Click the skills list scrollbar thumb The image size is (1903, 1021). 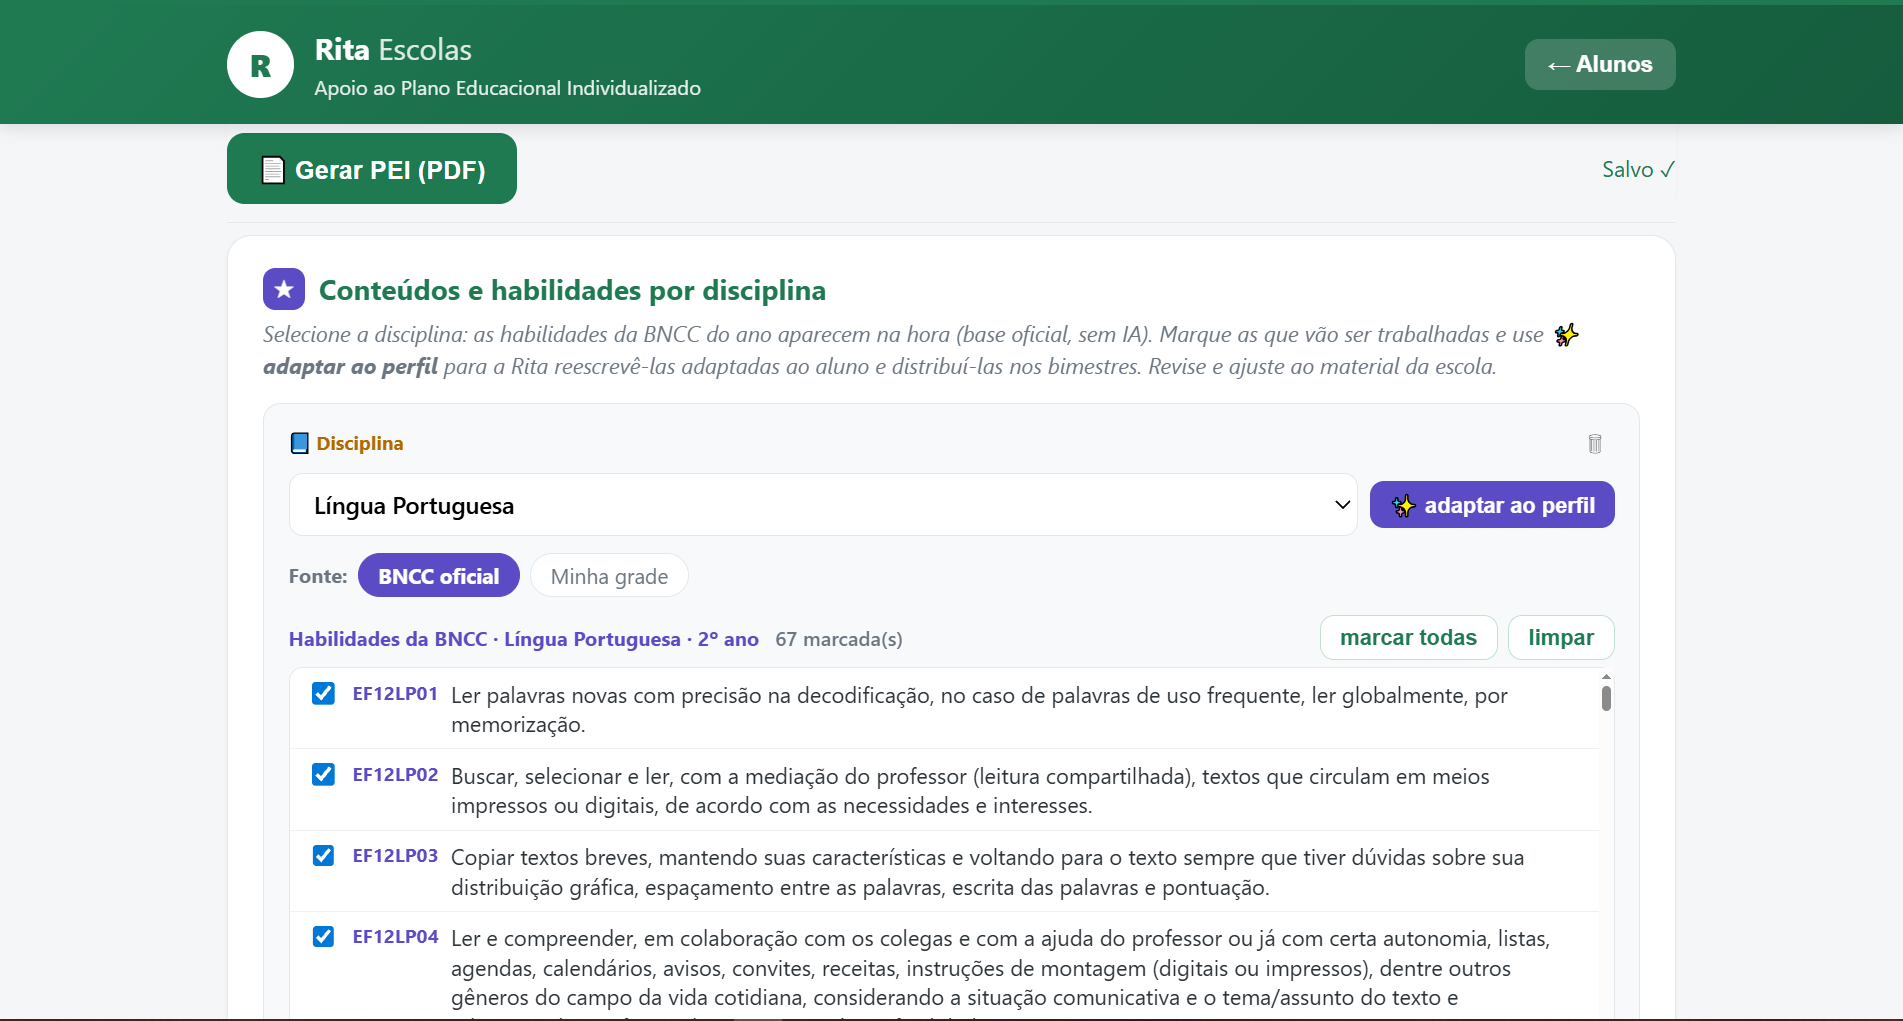(x=1606, y=698)
